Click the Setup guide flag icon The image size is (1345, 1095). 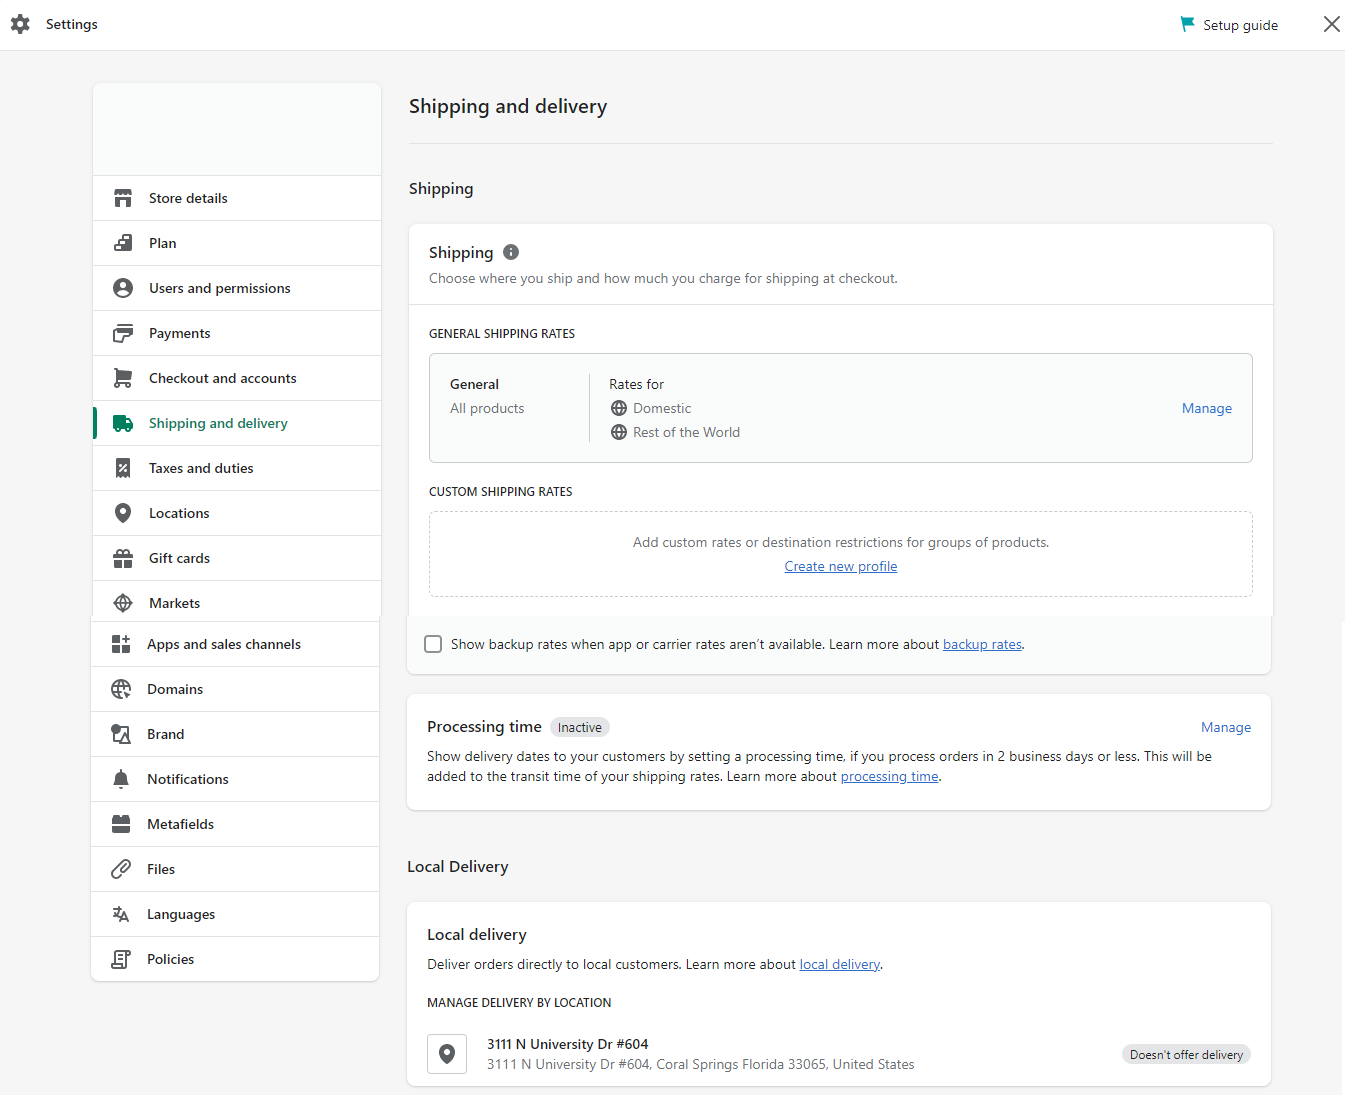click(x=1188, y=24)
